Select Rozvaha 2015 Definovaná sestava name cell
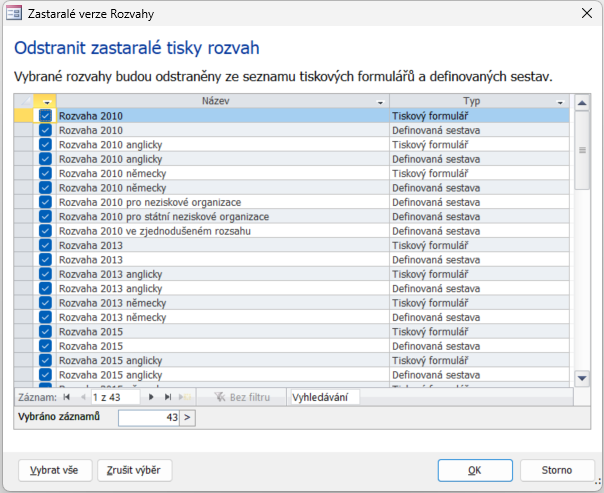Viewport: 604px width, 493px height. point(223,346)
